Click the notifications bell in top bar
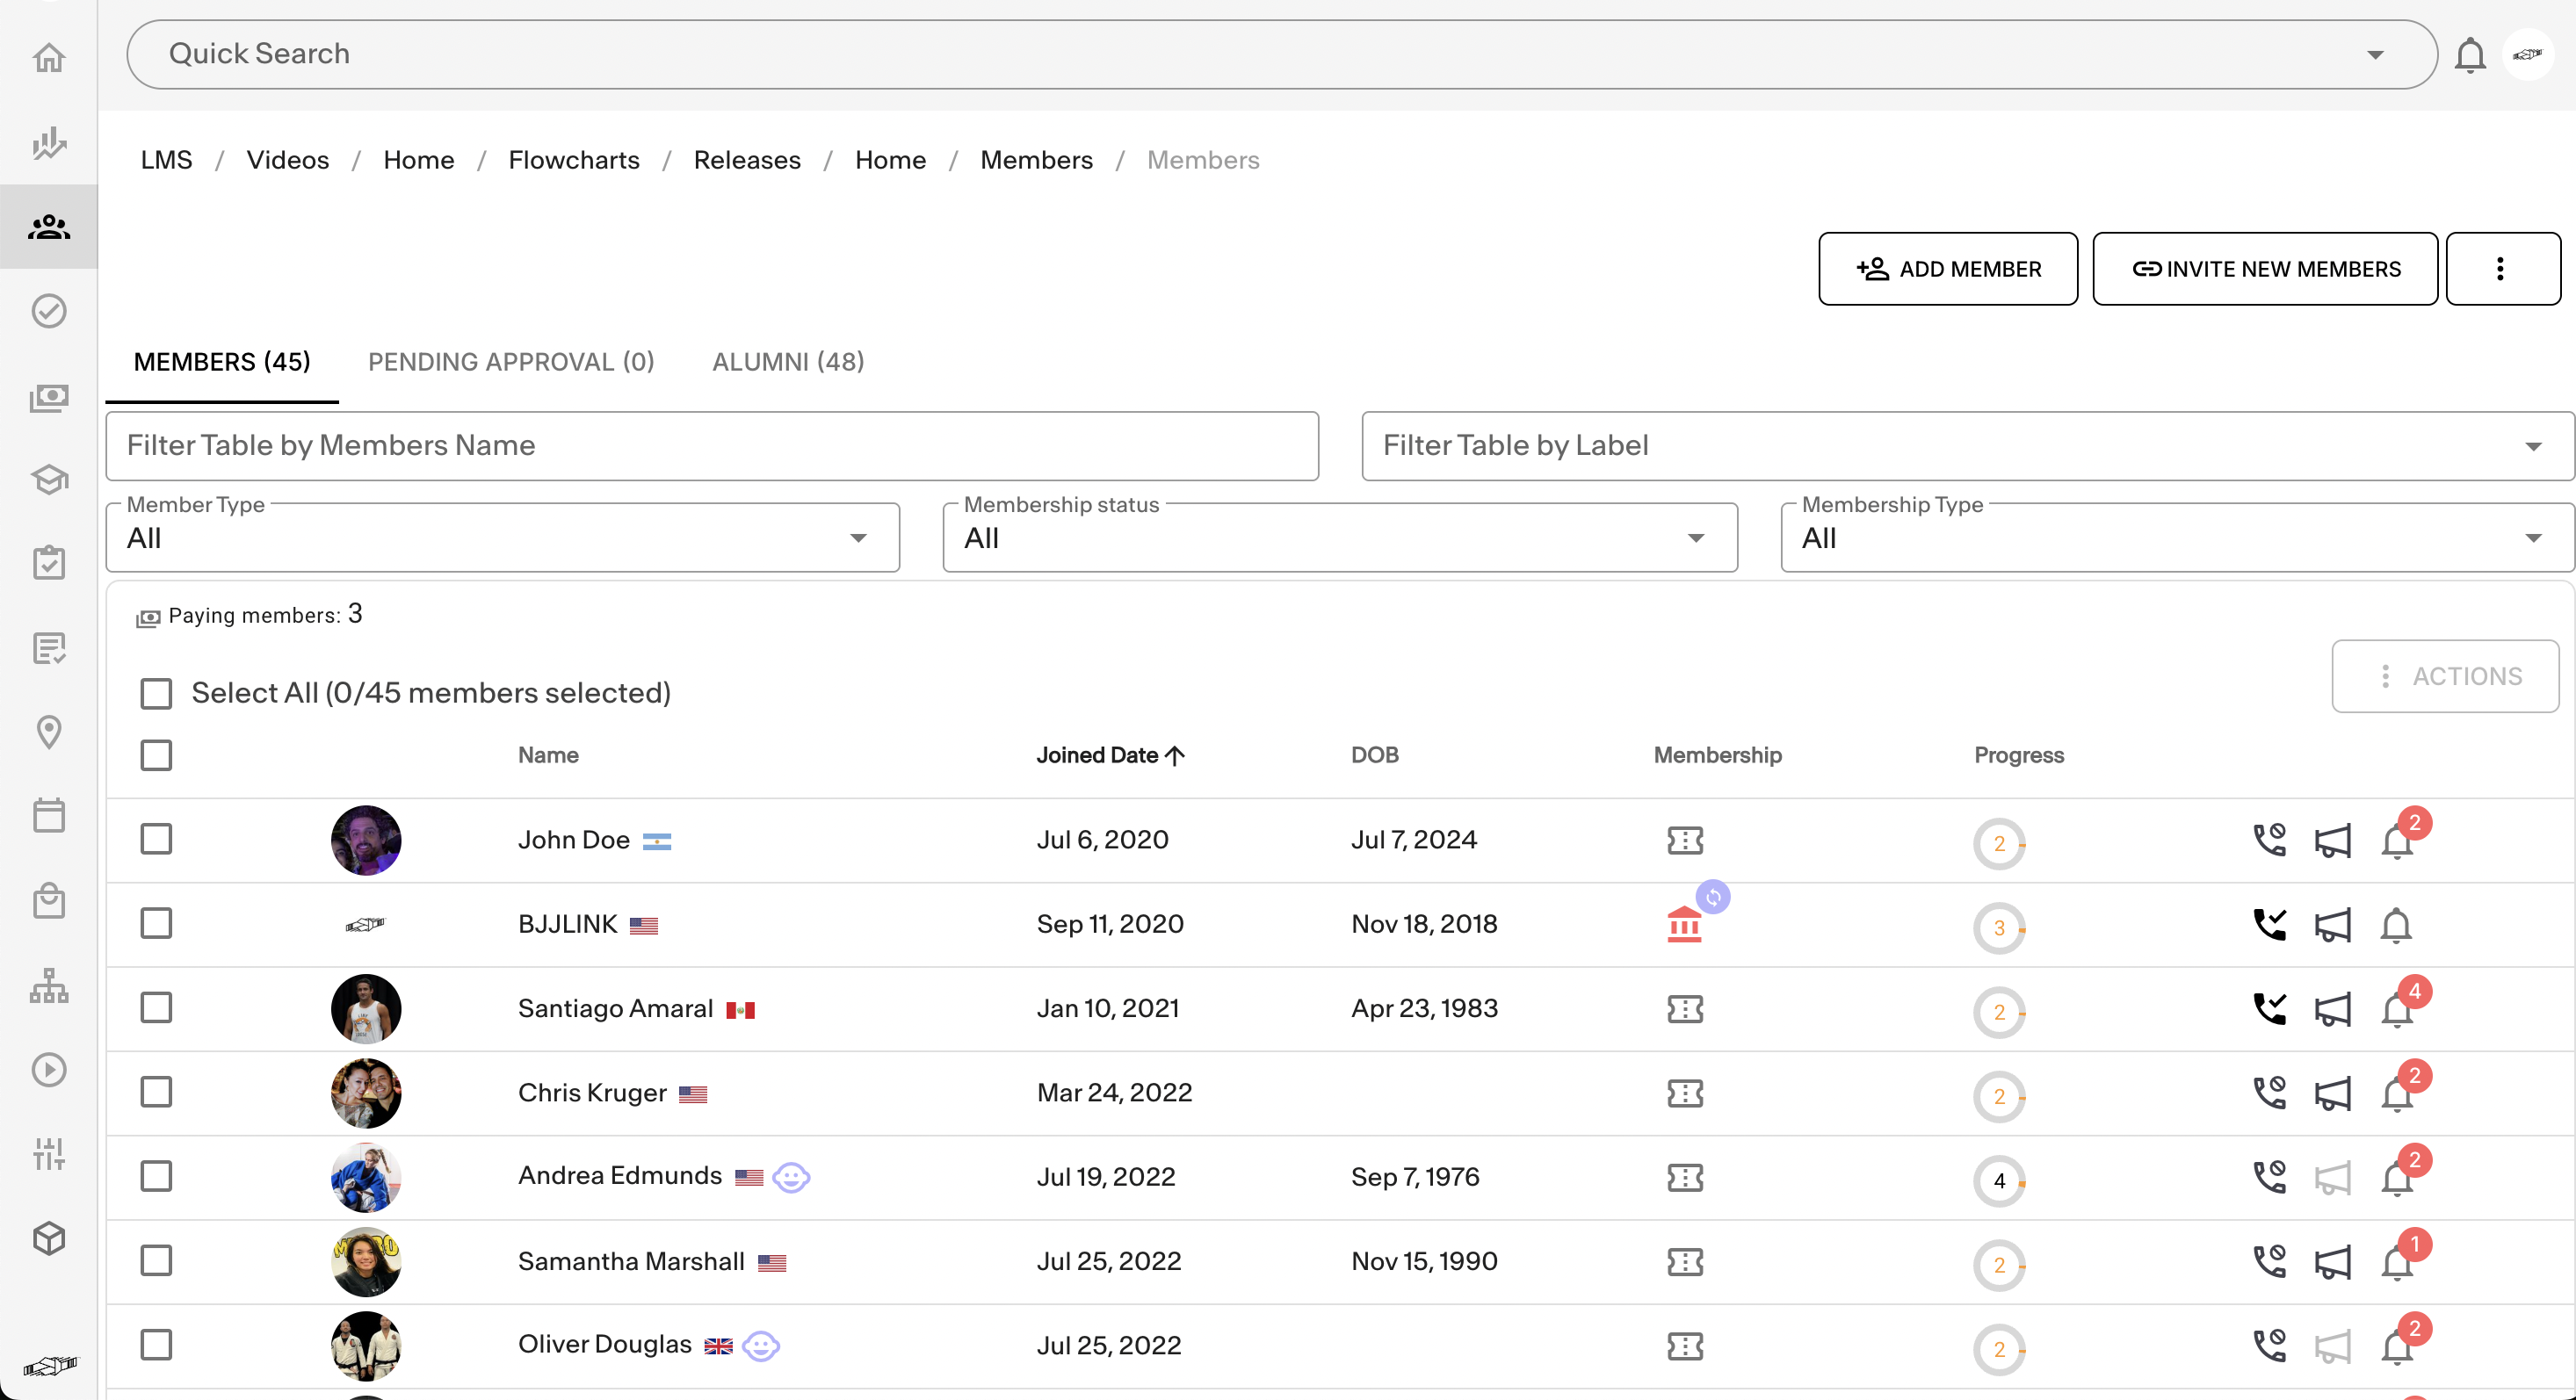Viewport: 2576px width, 1400px height. click(2470, 54)
